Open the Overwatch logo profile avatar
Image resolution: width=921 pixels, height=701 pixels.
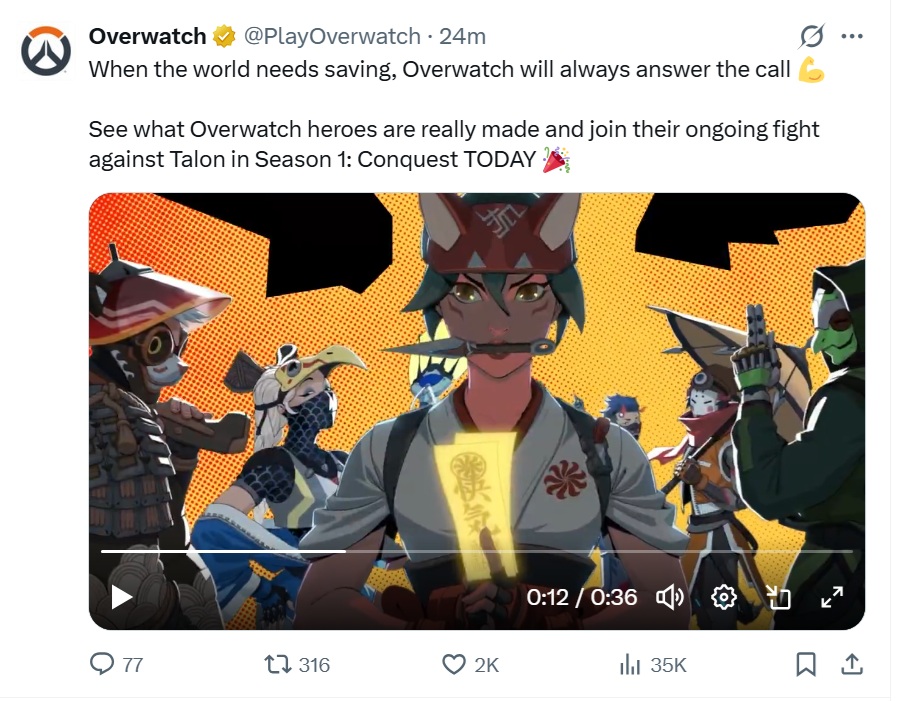(46, 51)
